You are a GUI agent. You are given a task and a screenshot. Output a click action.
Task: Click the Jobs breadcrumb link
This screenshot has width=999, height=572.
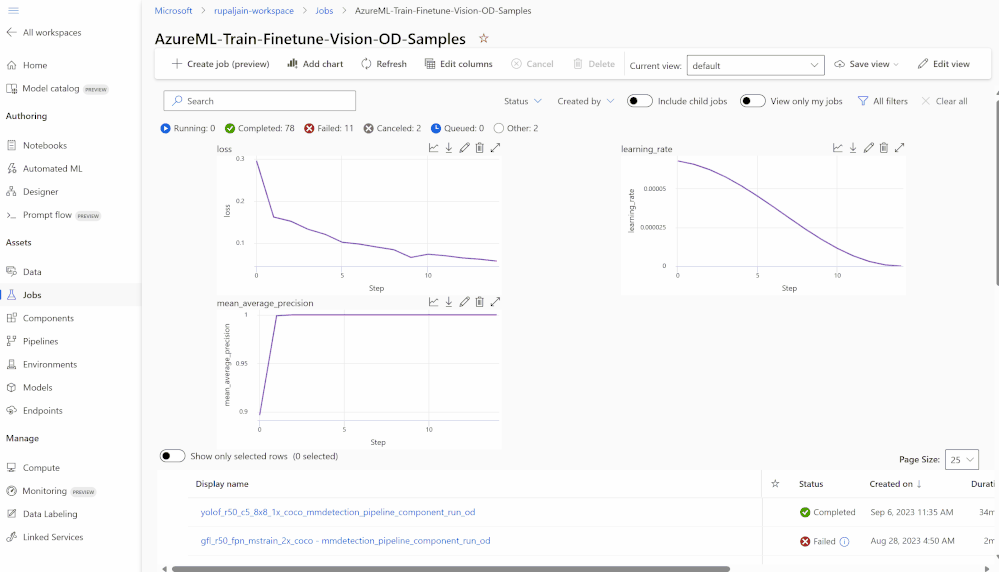pyautogui.click(x=324, y=11)
